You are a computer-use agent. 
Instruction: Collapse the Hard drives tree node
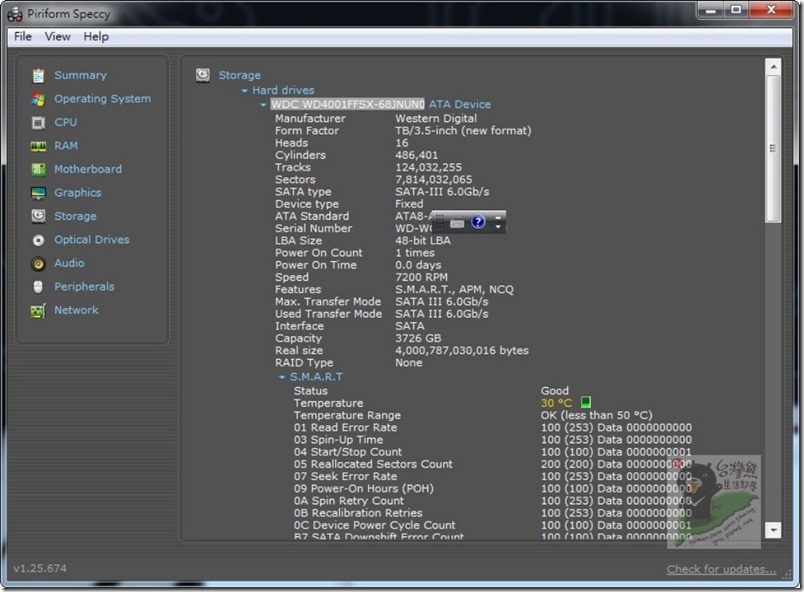click(x=245, y=91)
